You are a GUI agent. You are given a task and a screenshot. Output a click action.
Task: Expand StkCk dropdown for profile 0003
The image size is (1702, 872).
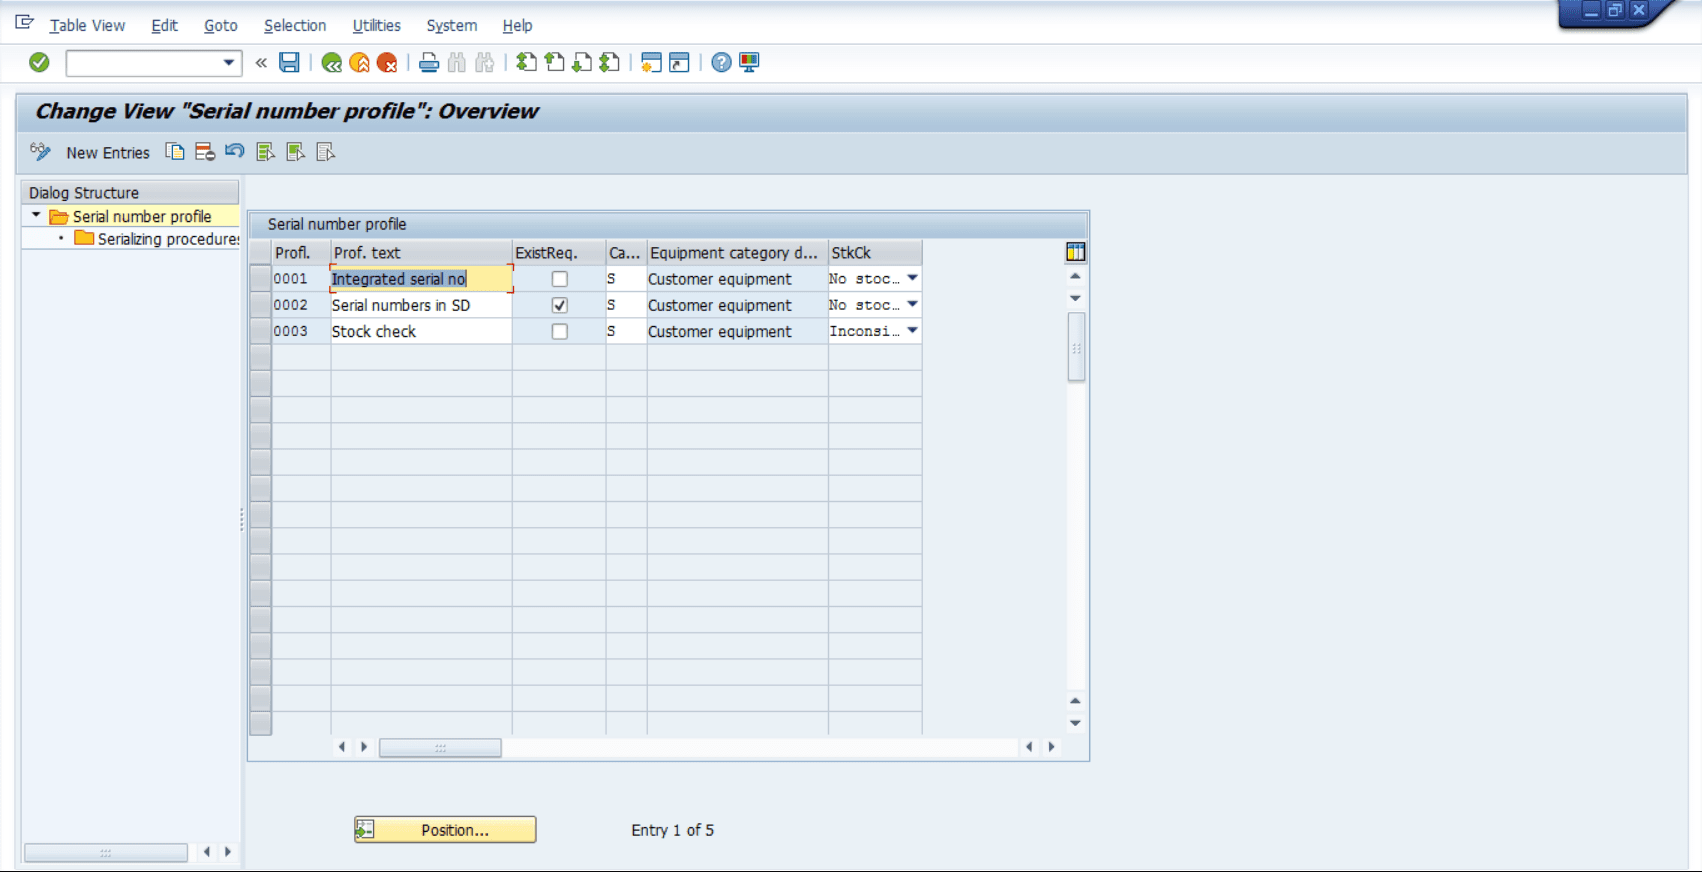[x=912, y=330]
